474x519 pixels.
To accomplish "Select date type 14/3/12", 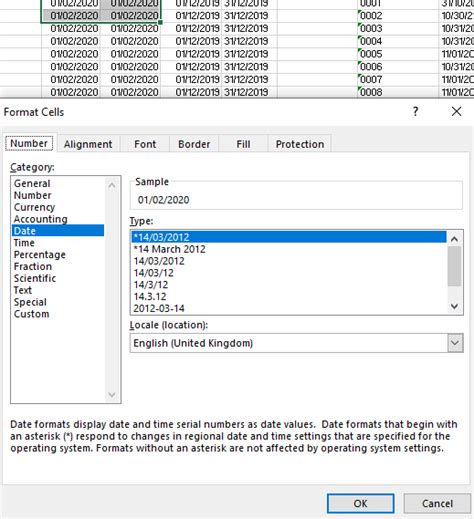I will [289, 285].
